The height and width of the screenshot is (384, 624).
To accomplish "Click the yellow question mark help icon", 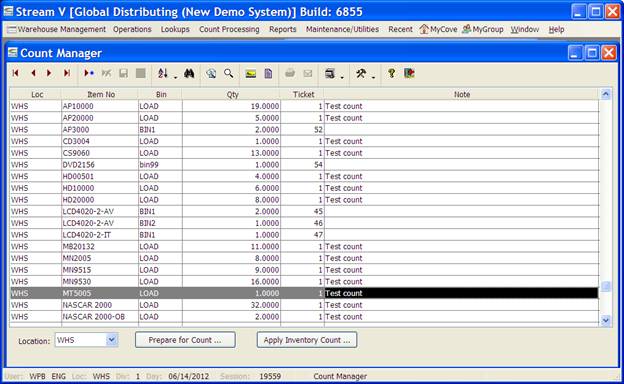I will coord(392,73).
